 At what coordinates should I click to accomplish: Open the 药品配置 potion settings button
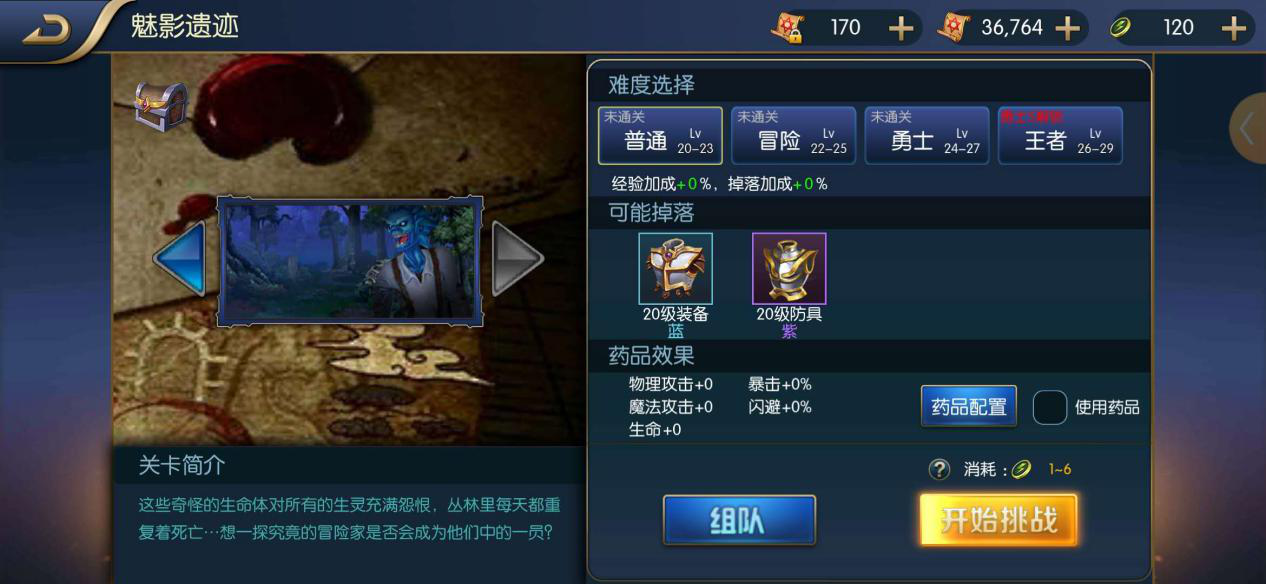(x=968, y=406)
